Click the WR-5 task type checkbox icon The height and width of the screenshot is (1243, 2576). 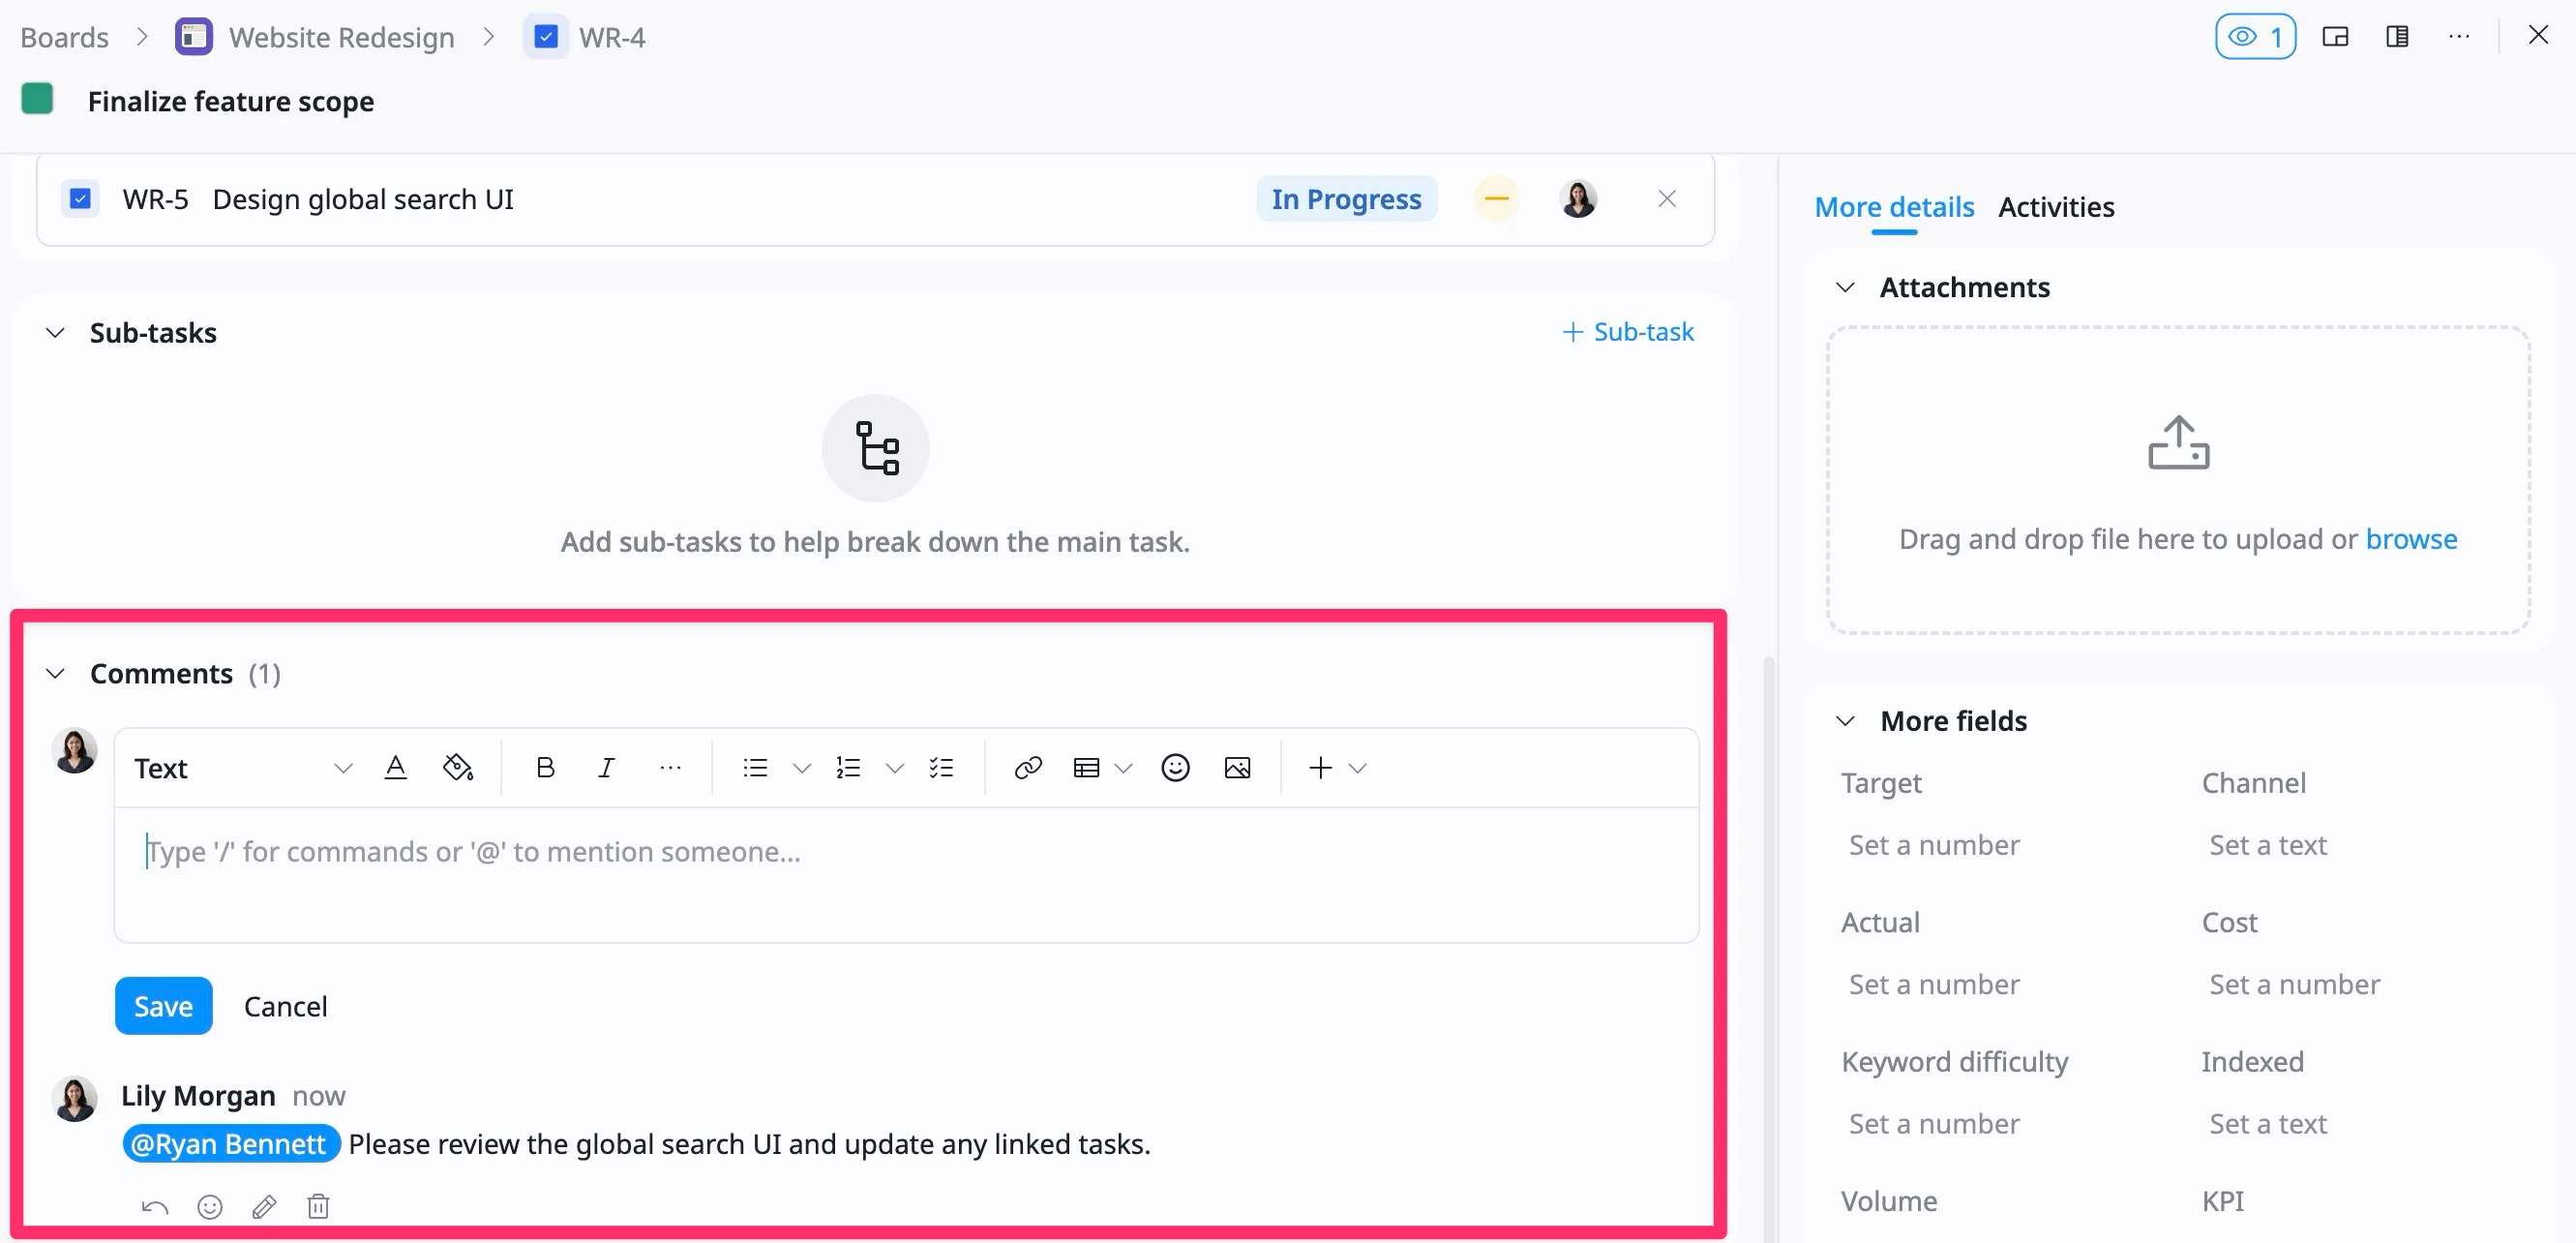[x=80, y=199]
